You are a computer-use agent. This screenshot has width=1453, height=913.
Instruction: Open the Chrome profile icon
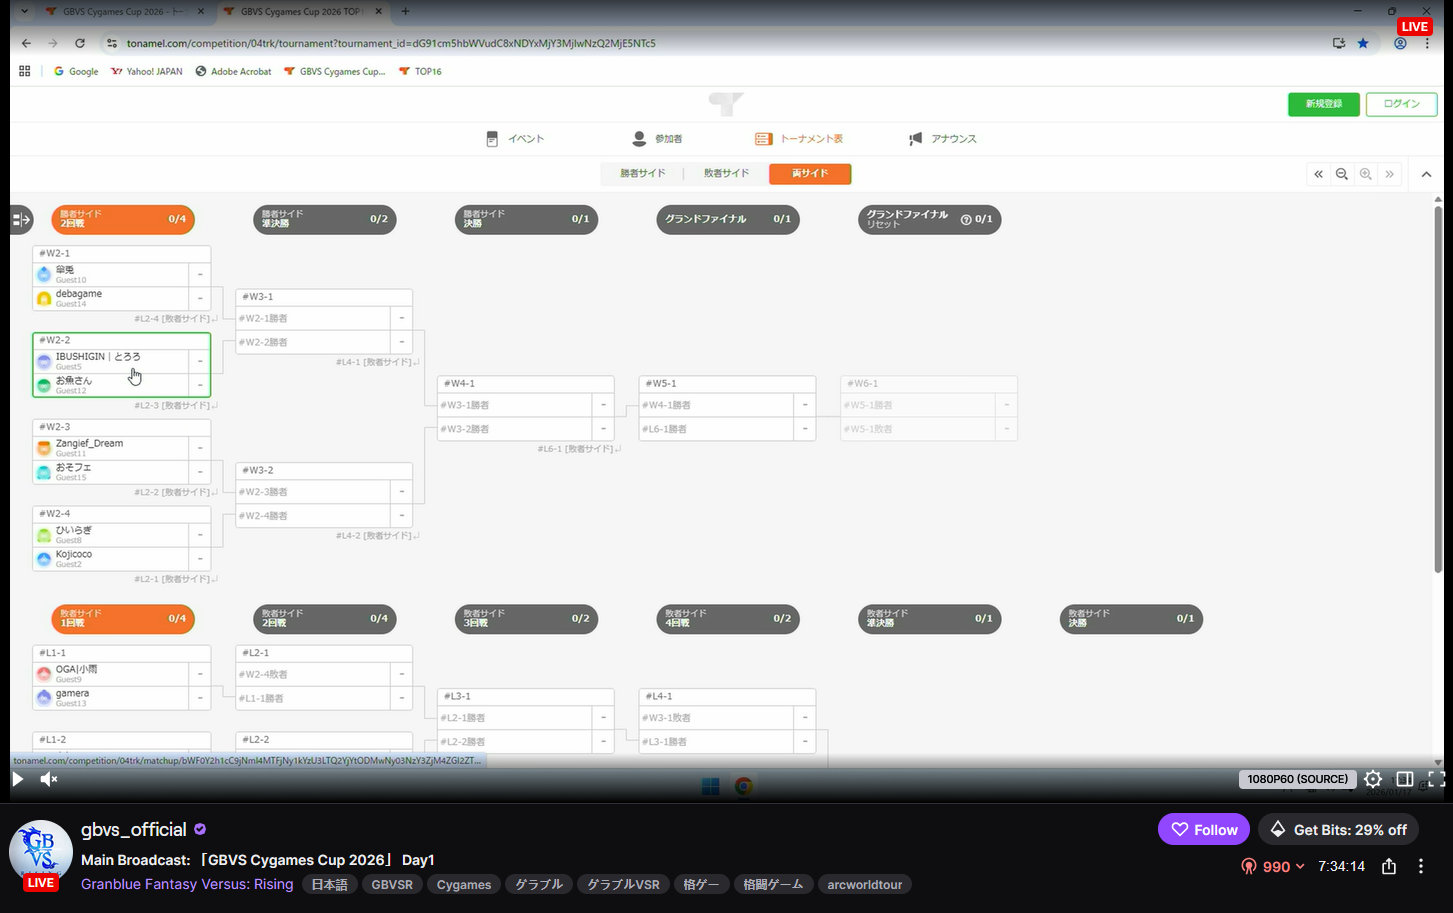pyautogui.click(x=1400, y=43)
